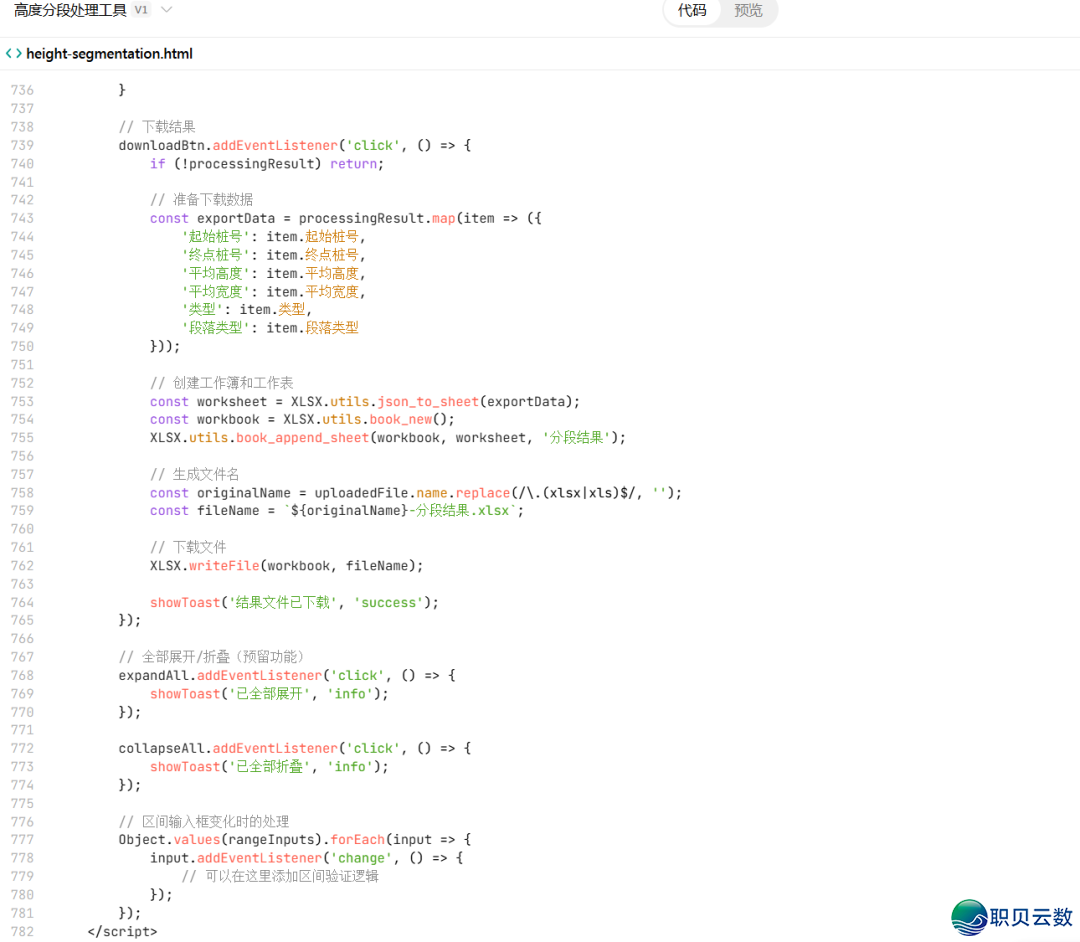Click the '终点桩号' key on line 745

pyautogui.click(x=215, y=255)
